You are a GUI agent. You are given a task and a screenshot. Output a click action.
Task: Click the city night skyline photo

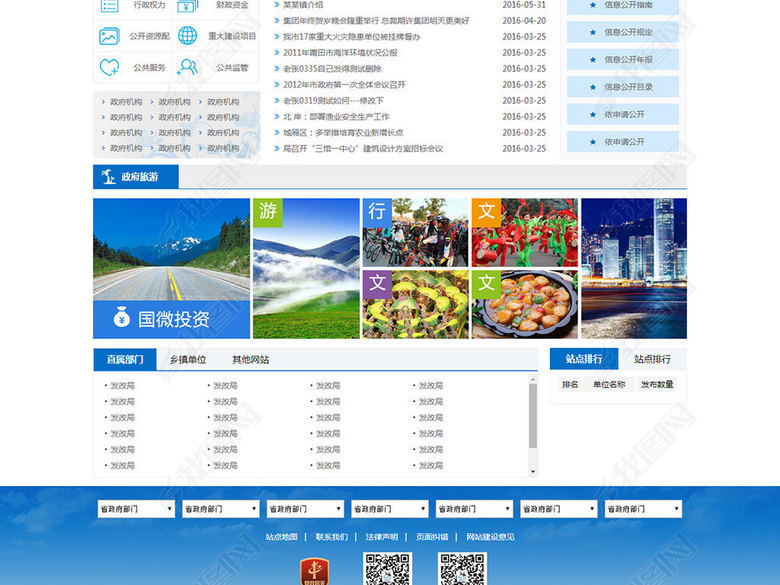coord(634,269)
